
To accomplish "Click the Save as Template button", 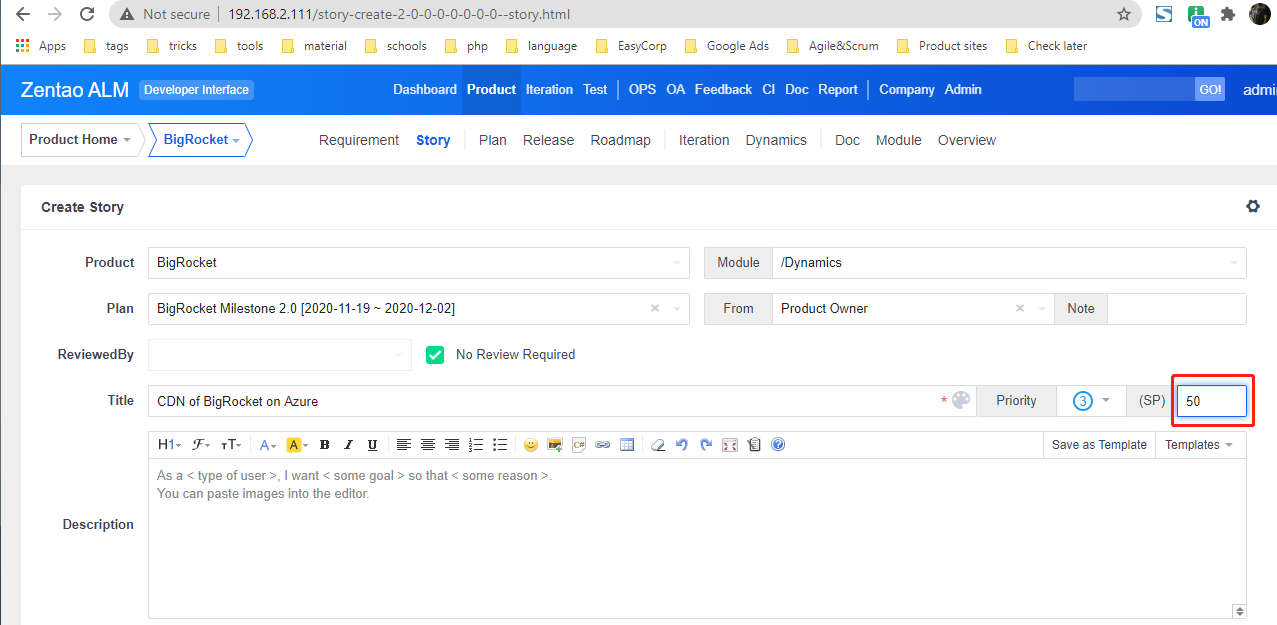I will point(1099,445).
